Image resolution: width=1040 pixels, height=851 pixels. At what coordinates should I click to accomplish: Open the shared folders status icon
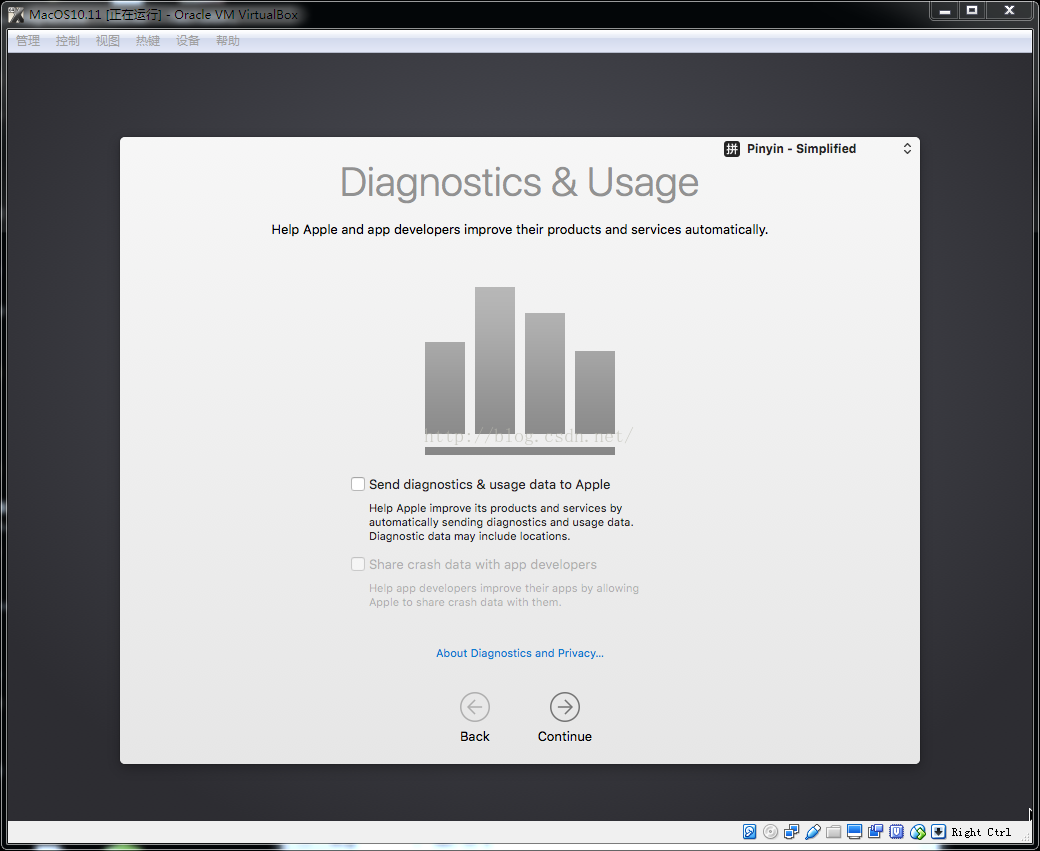(x=834, y=831)
